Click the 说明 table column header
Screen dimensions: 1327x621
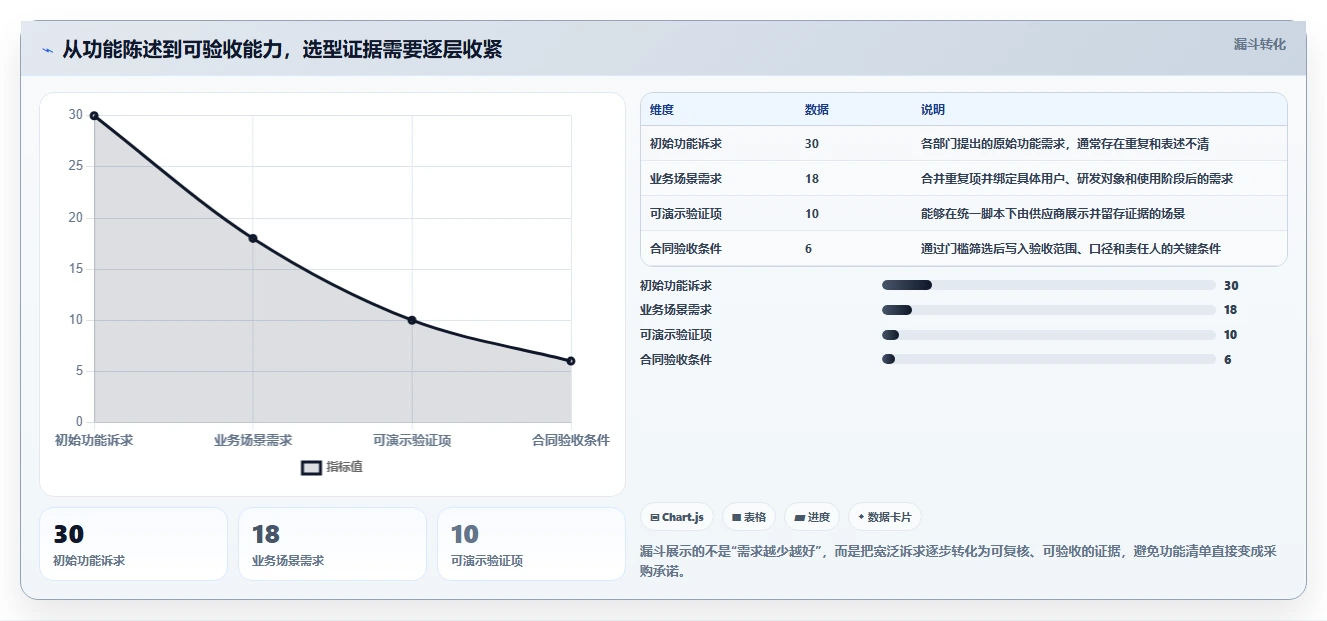coord(932,110)
